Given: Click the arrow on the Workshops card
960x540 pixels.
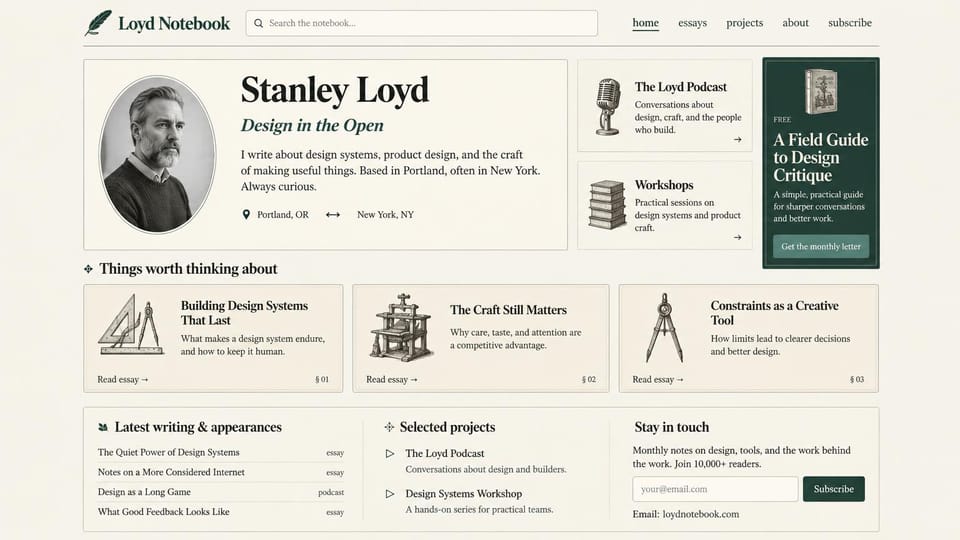Looking at the screenshot, I should (x=737, y=237).
